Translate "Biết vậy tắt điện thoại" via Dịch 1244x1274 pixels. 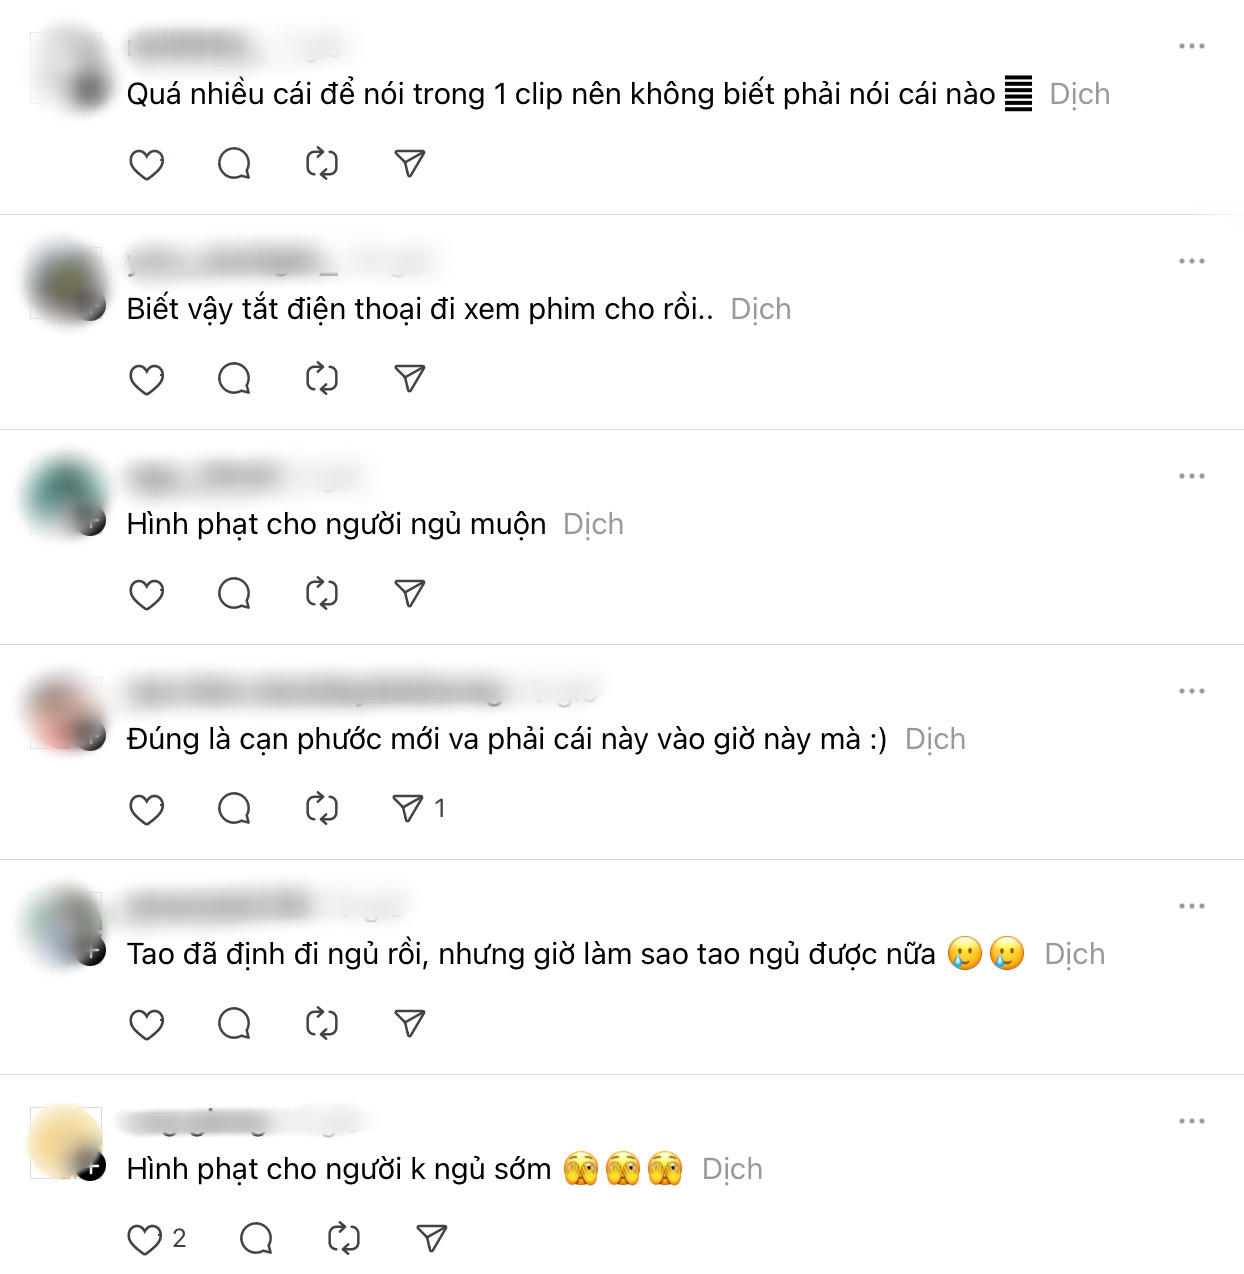tap(761, 309)
